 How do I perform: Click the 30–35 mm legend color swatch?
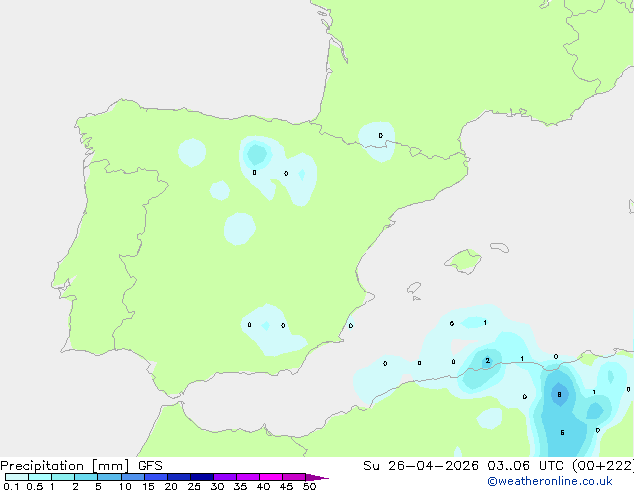224,477
